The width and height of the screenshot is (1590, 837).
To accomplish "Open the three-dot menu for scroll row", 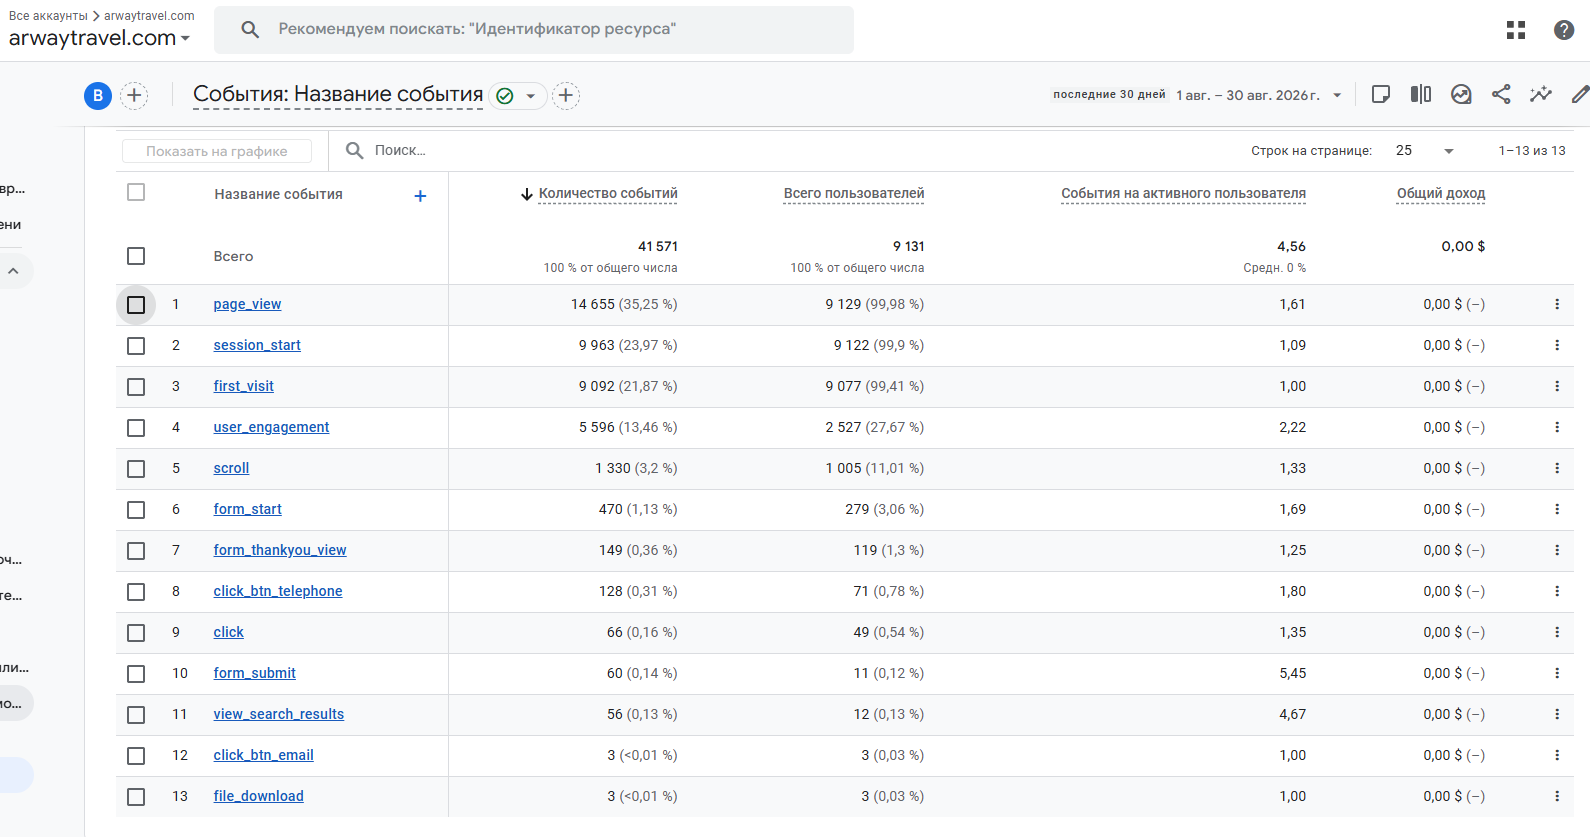I will [1557, 468].
